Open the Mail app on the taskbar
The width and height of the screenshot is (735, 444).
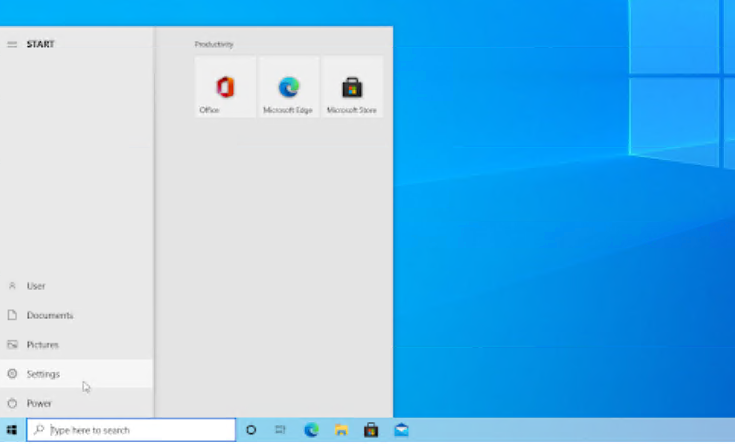(401, 430)
